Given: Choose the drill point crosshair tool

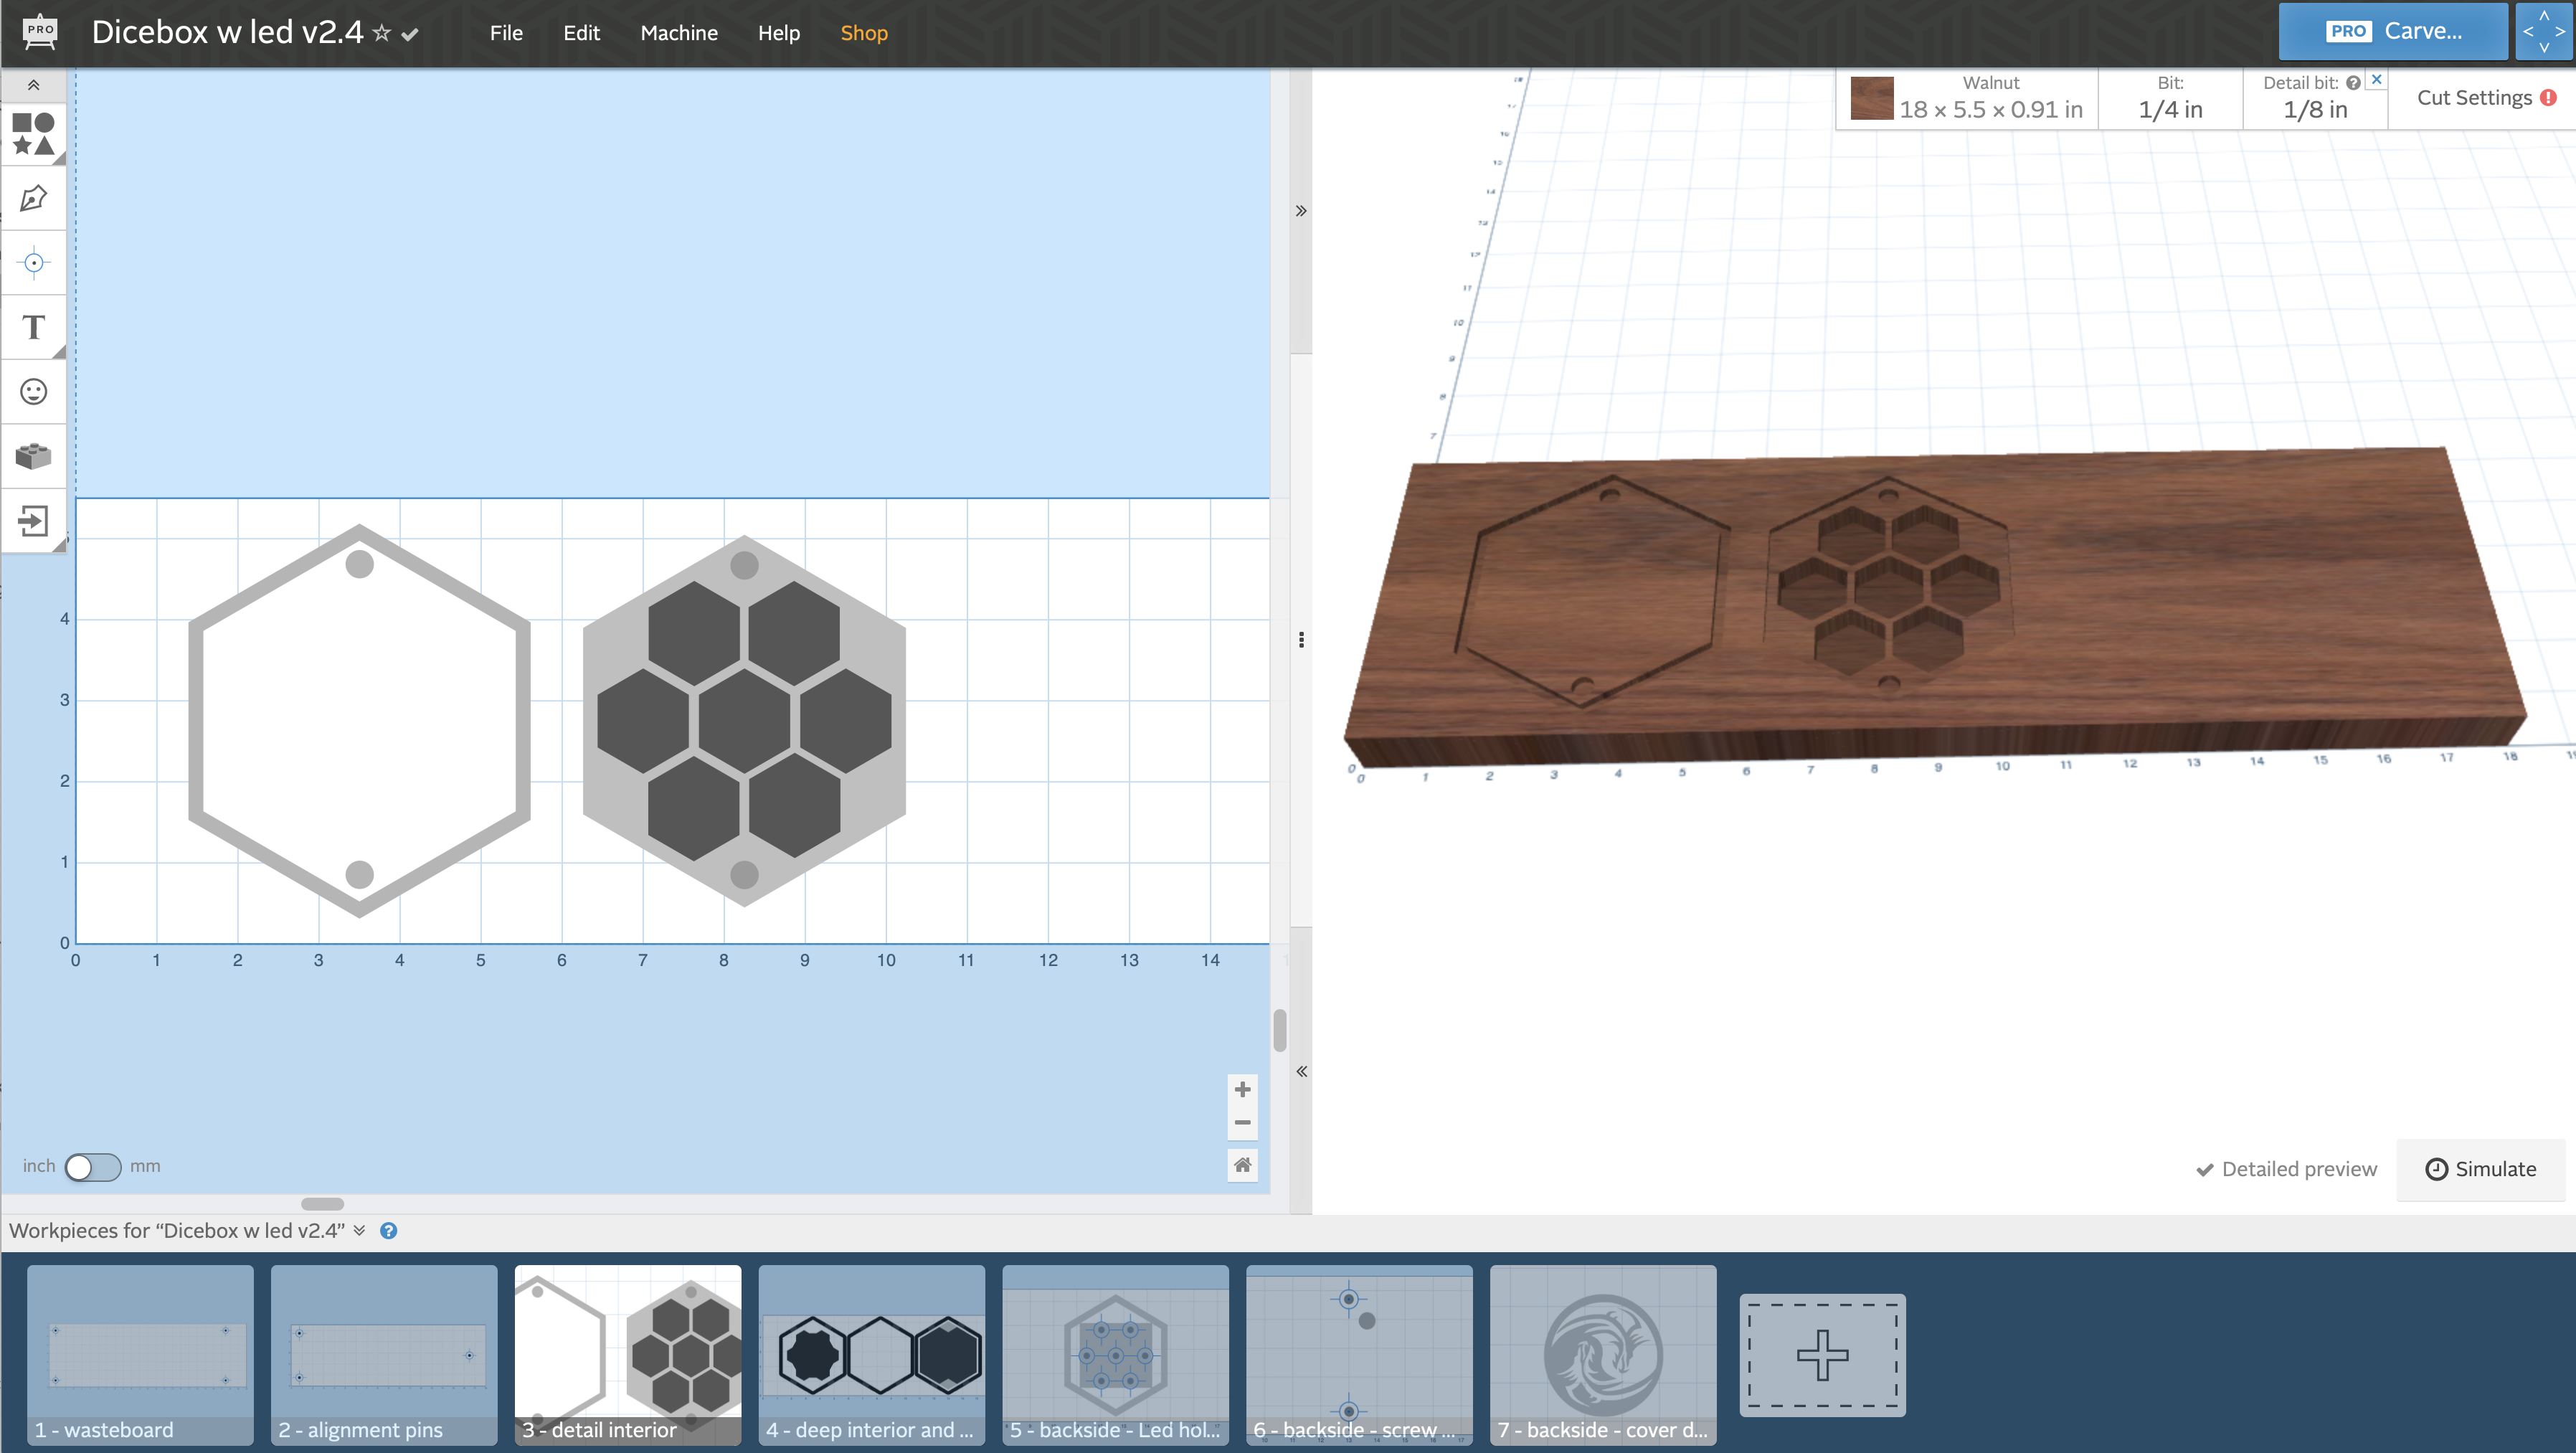Looking at the screenshot, I should tap(33, 263).
